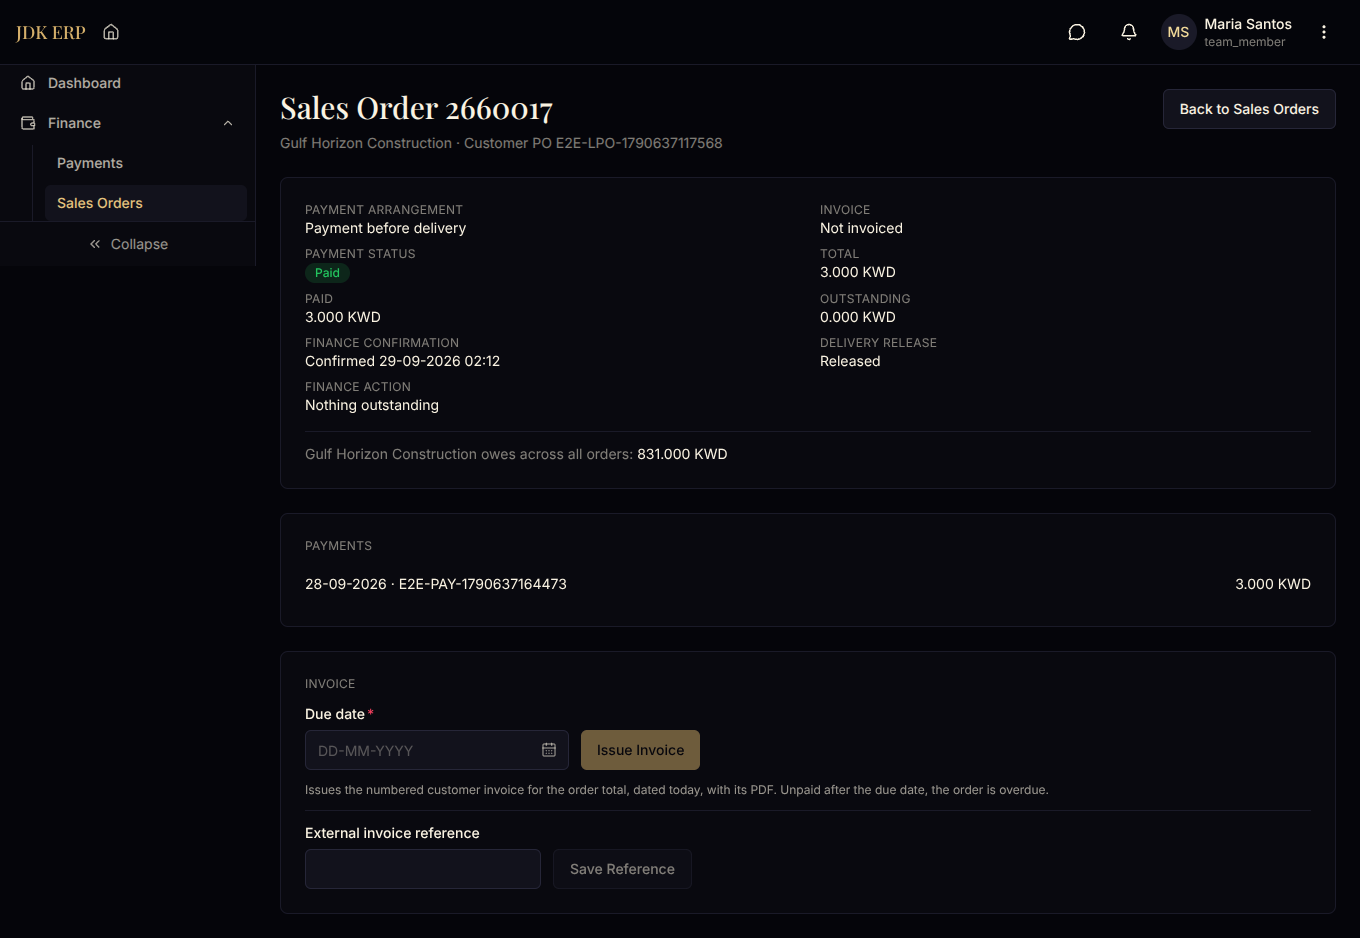Click the Save Reference button
Image resolution: width=1360 pixels, height=938 pixels.
coord(622,869)
